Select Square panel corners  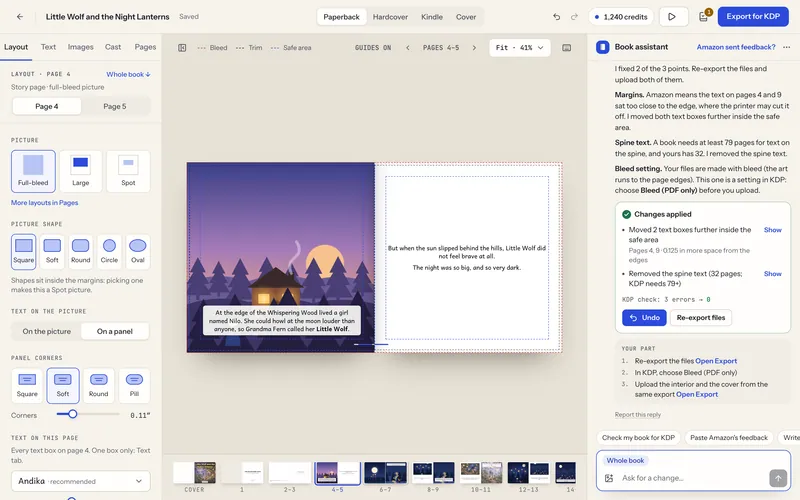(x=27, y=385)
